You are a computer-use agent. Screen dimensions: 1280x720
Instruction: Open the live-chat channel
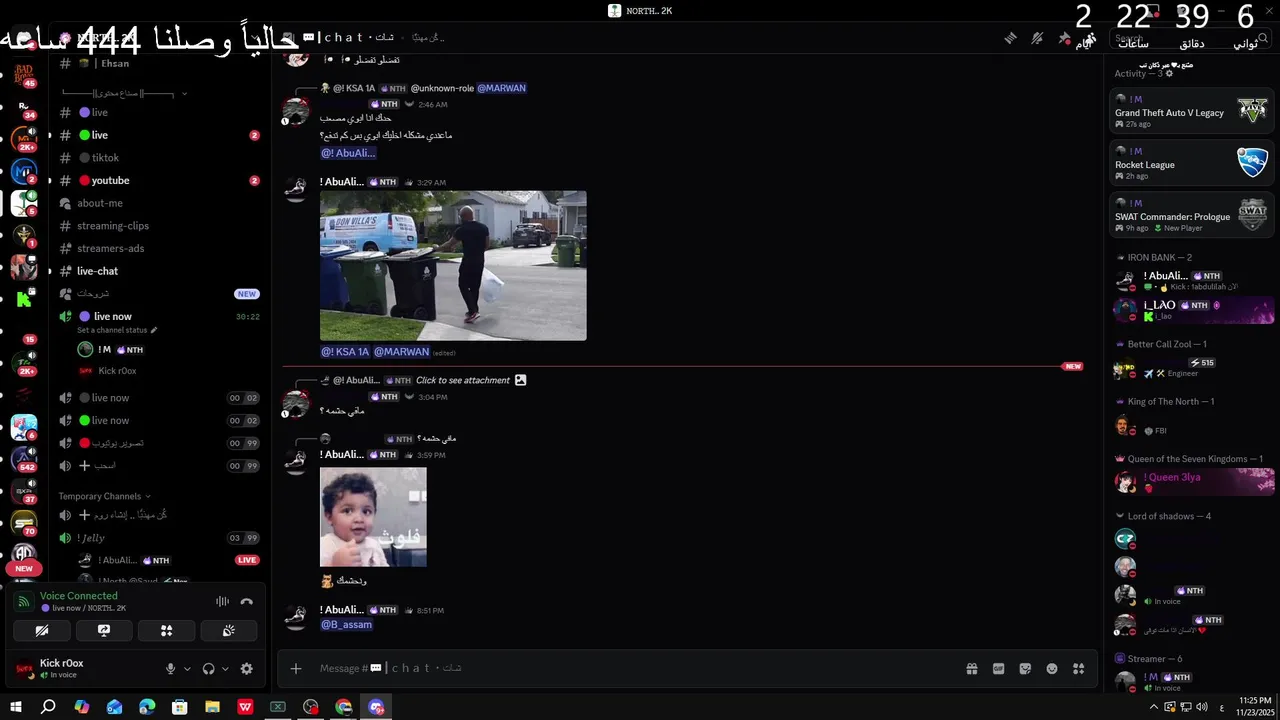[x=155, y=271]
